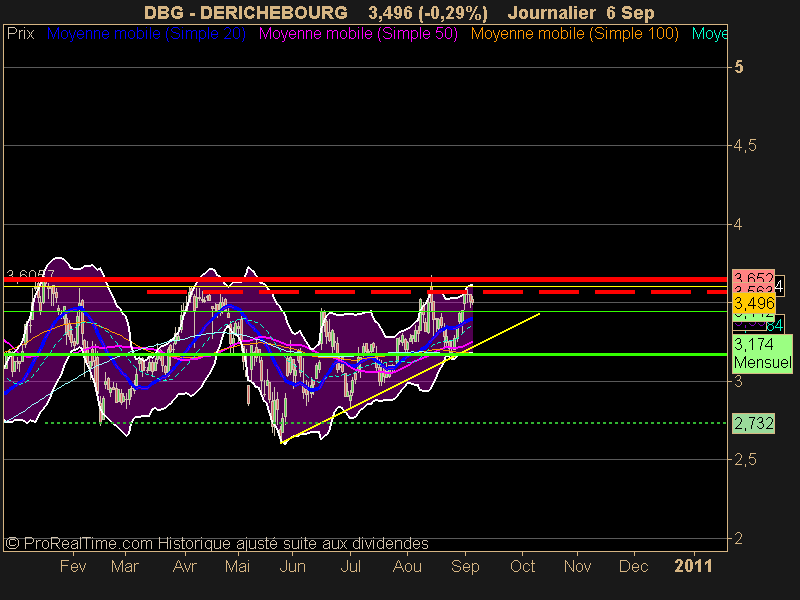Select the "Moyenne mobile (Simple 20)" legend entry
The height and width of the screenshot is (600, 800).
click(146, 34)
